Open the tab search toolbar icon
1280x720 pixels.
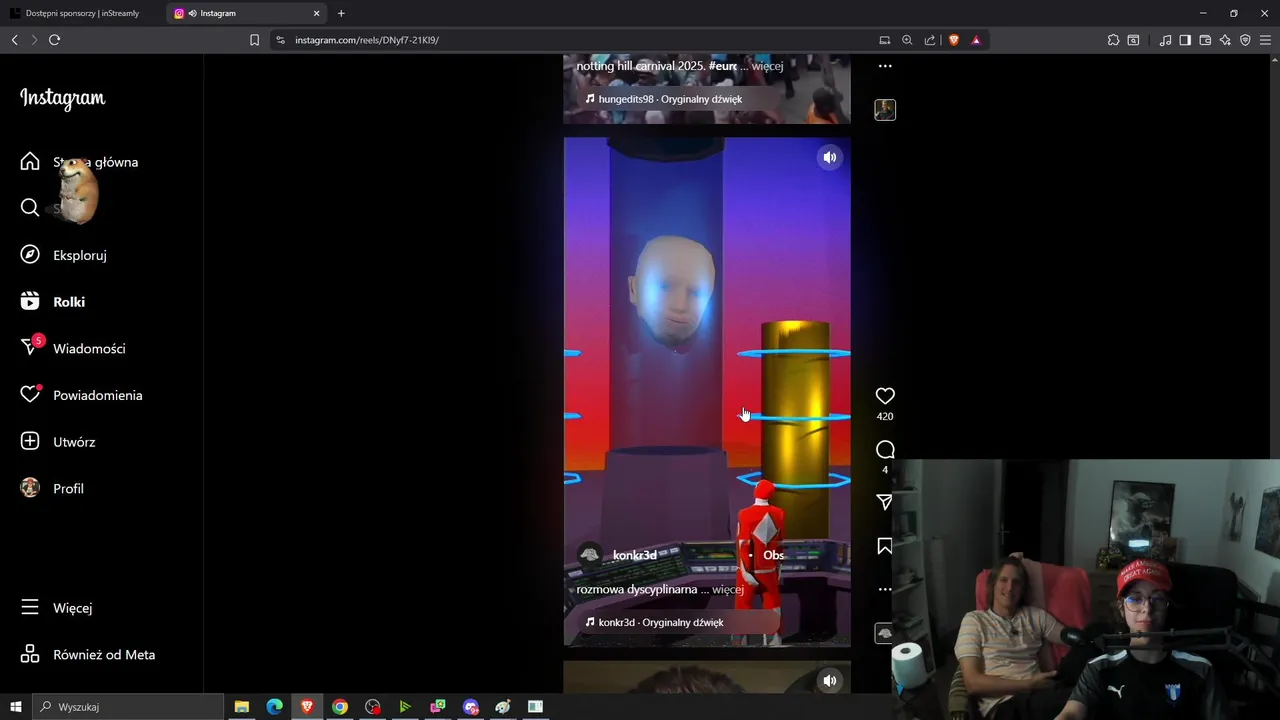point(1133,40)
